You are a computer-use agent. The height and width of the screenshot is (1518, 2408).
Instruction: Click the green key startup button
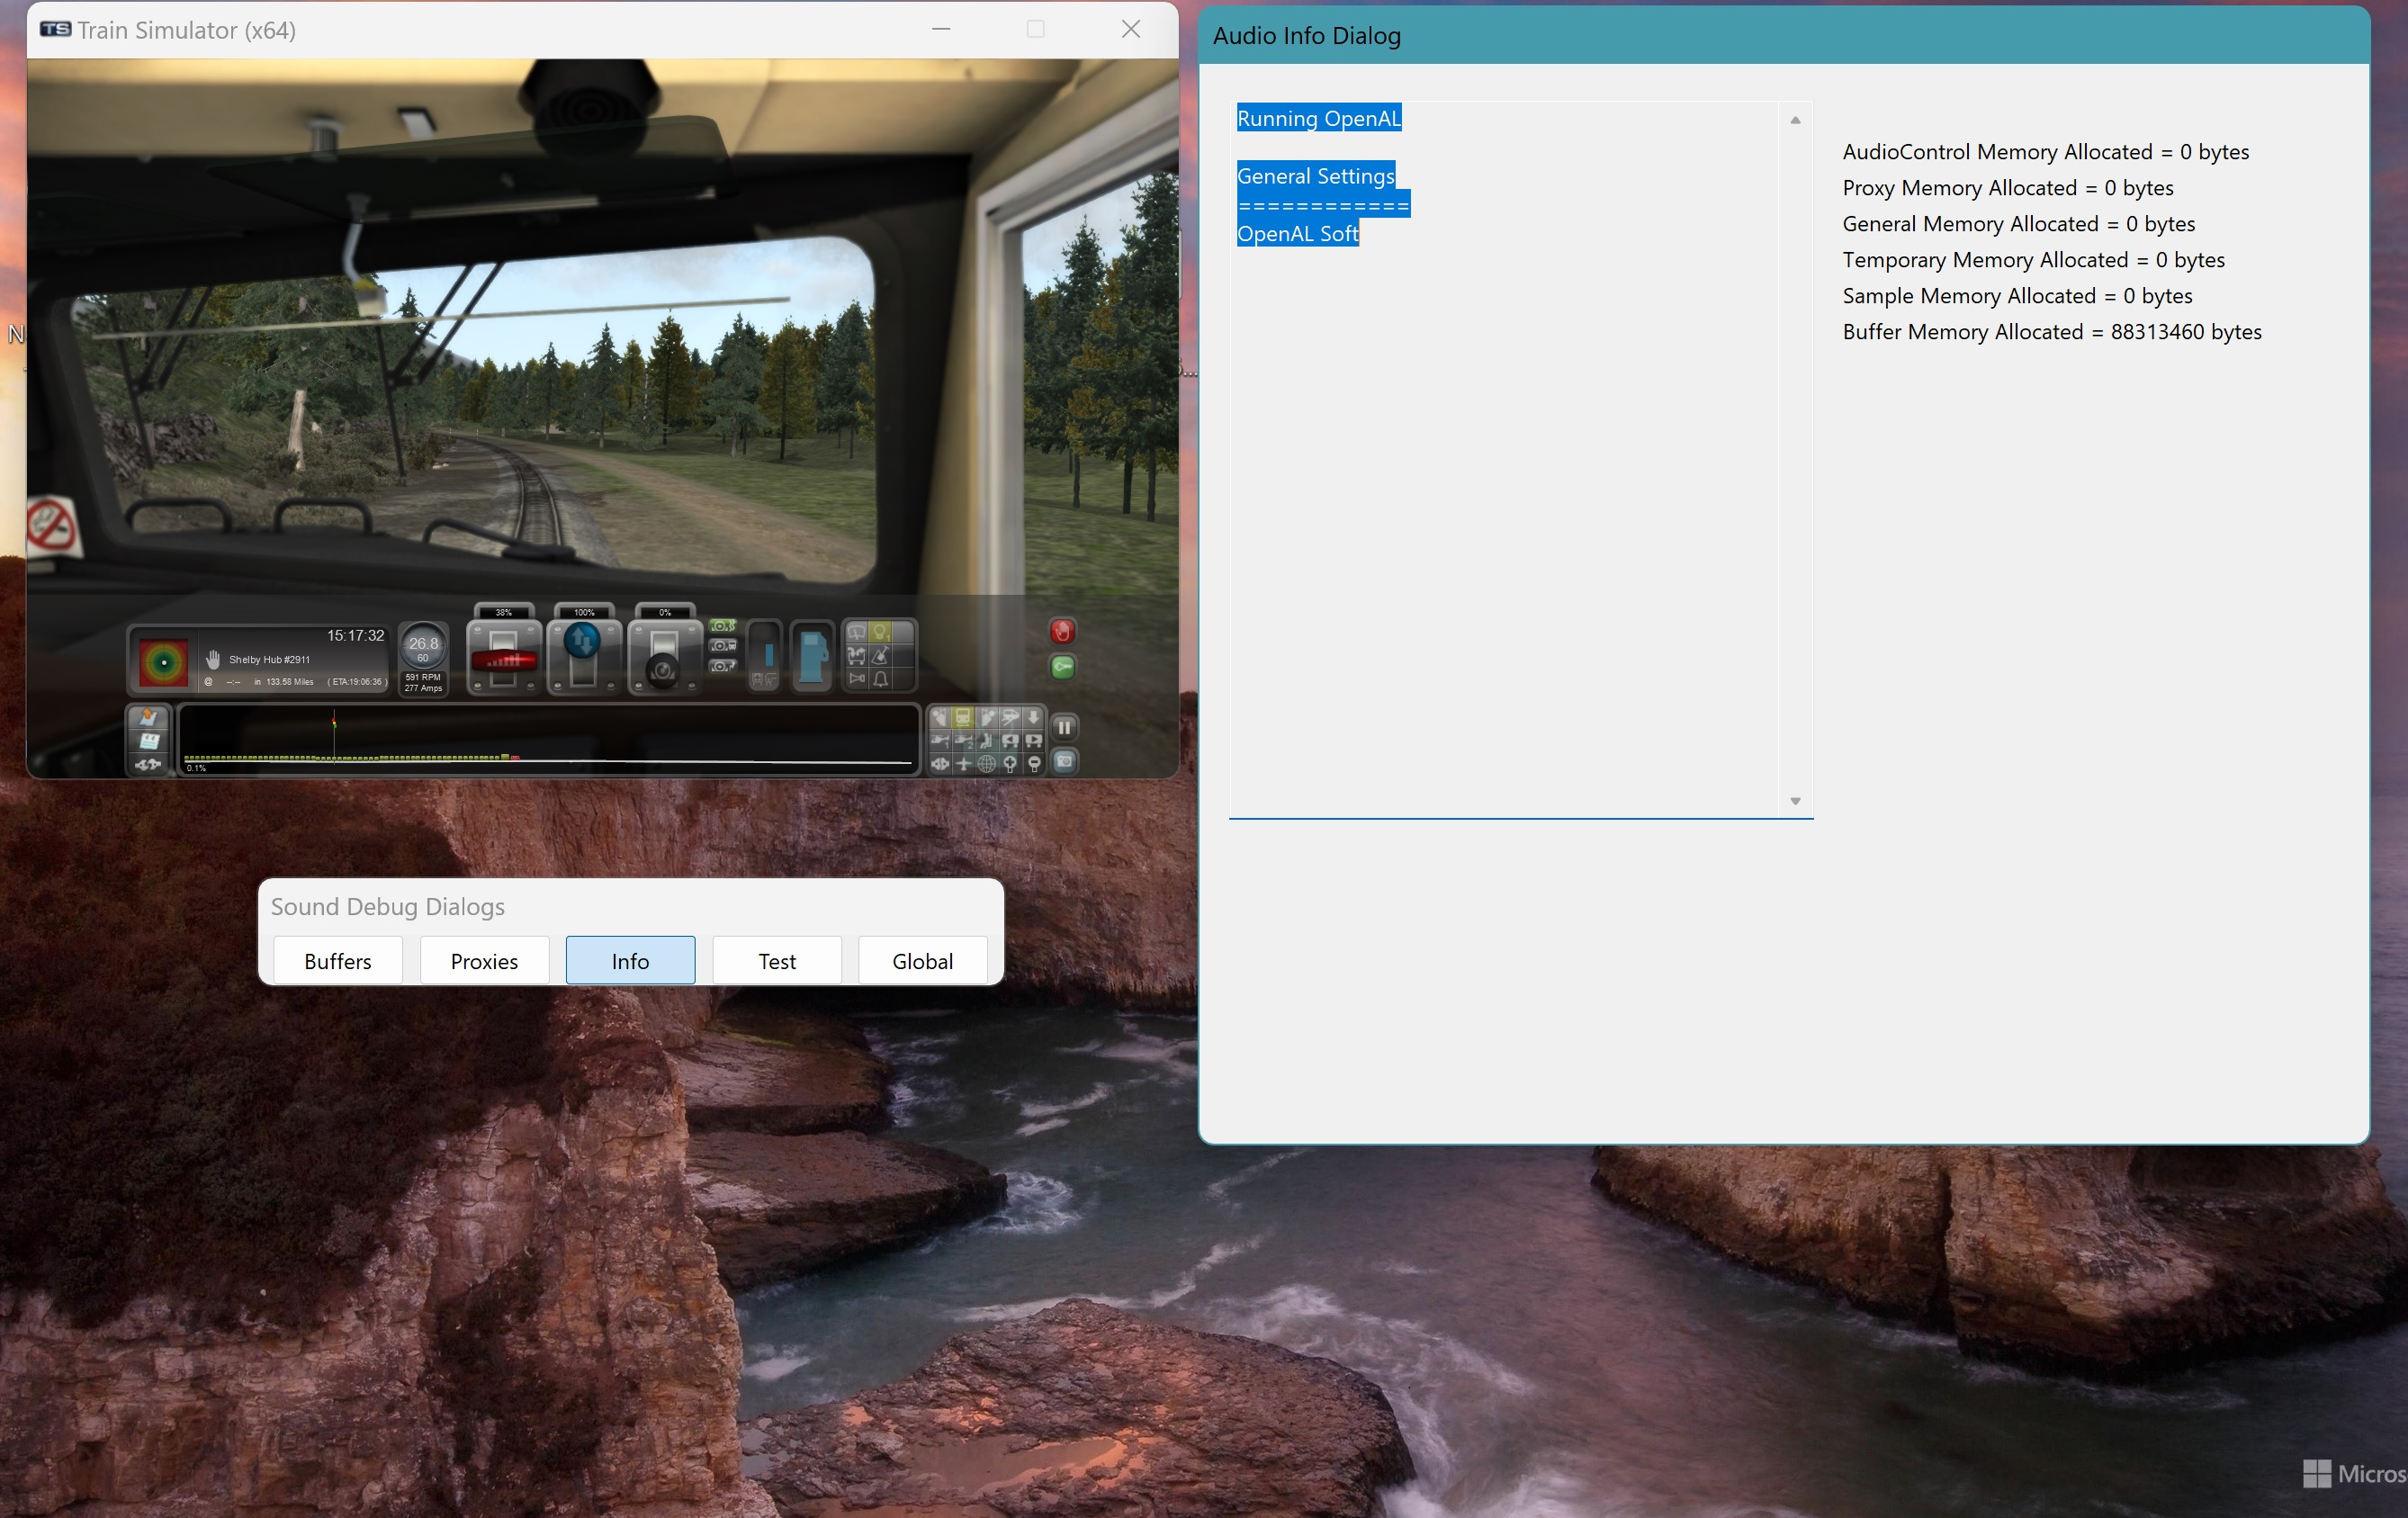pos(1063,667)
